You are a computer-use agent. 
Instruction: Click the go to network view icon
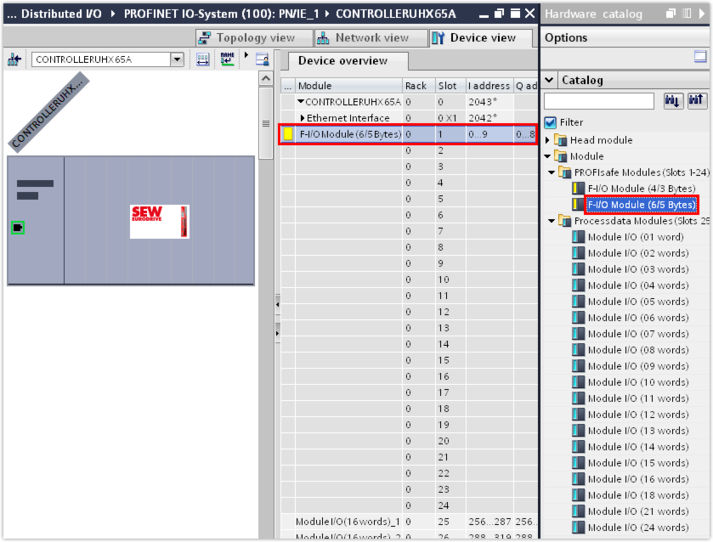pyautogui.click(x=14, y=60)
